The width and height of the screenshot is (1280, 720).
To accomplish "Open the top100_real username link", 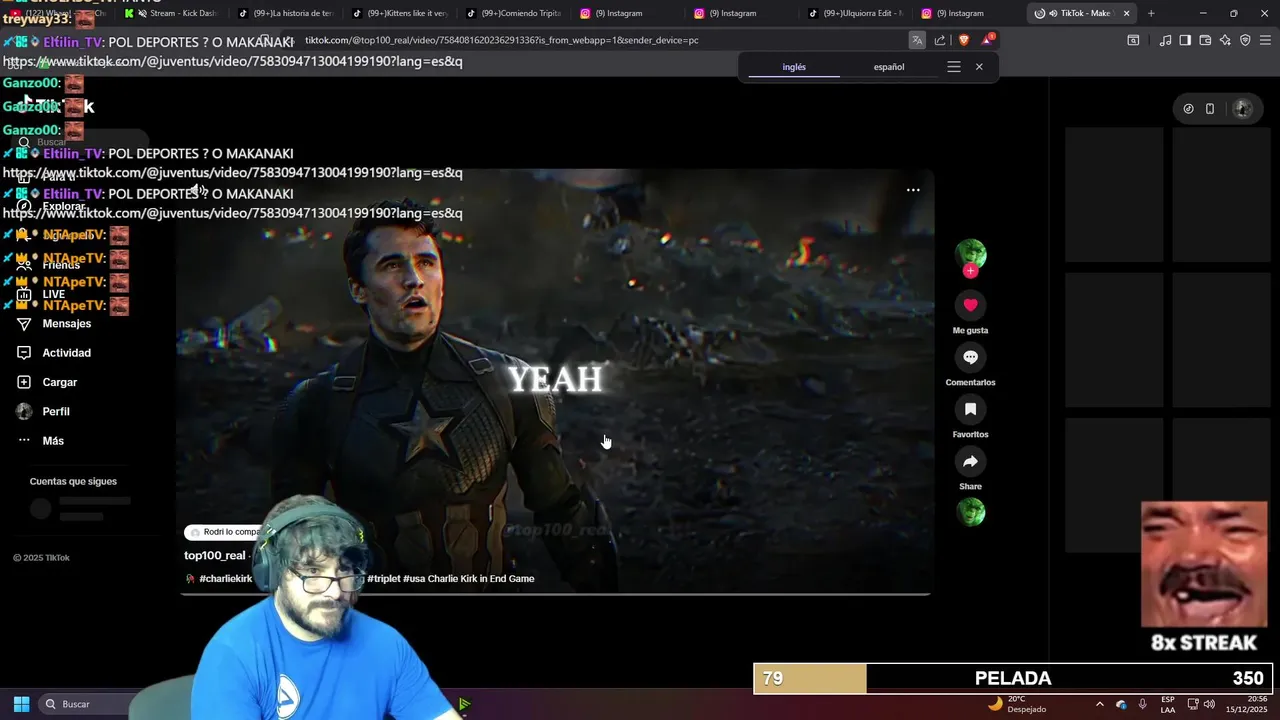I will coord(214,555).
